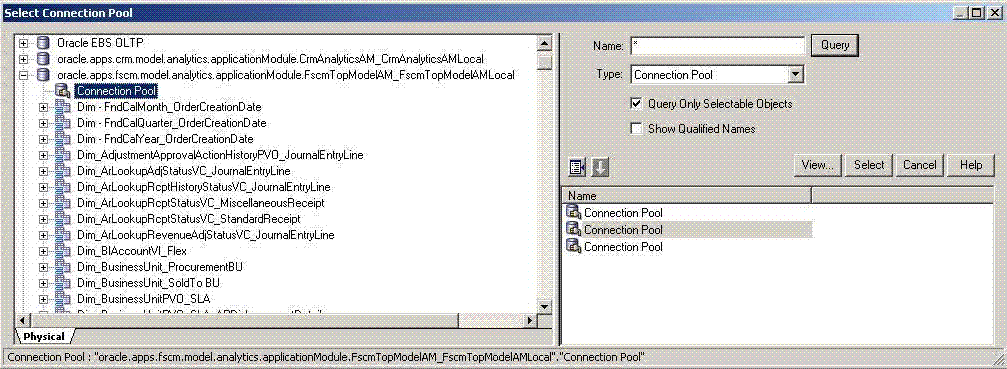The image size is (1007, 369).
Task: Click the highlighted second Connection Pool result icon
Action: (x=573, y=230)
